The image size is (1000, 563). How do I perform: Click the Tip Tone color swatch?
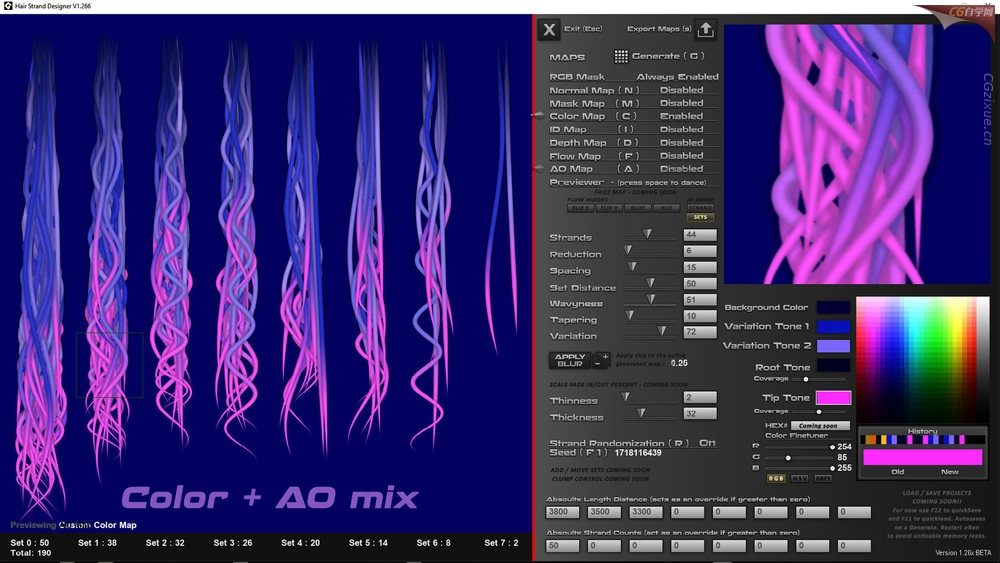(833, 398)
